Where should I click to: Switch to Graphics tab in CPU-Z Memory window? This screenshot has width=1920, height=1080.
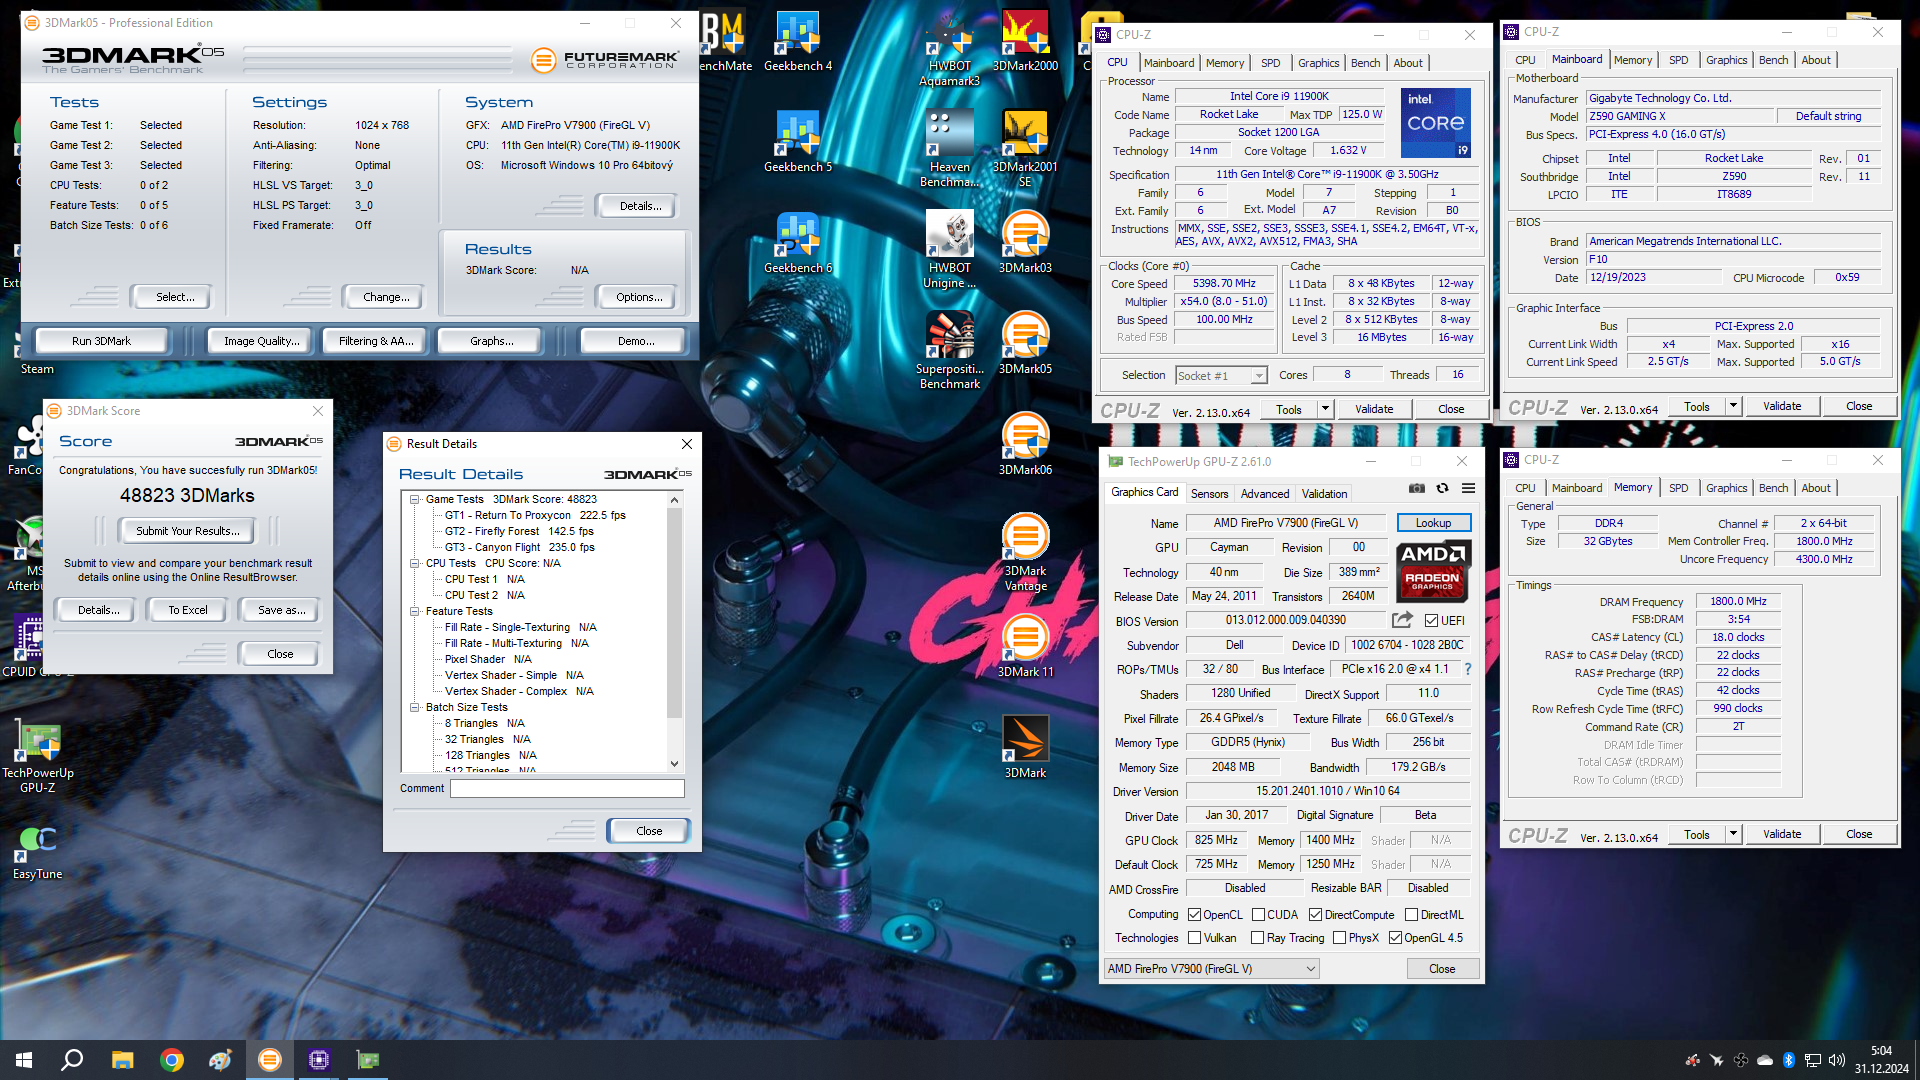point(1726,488)
